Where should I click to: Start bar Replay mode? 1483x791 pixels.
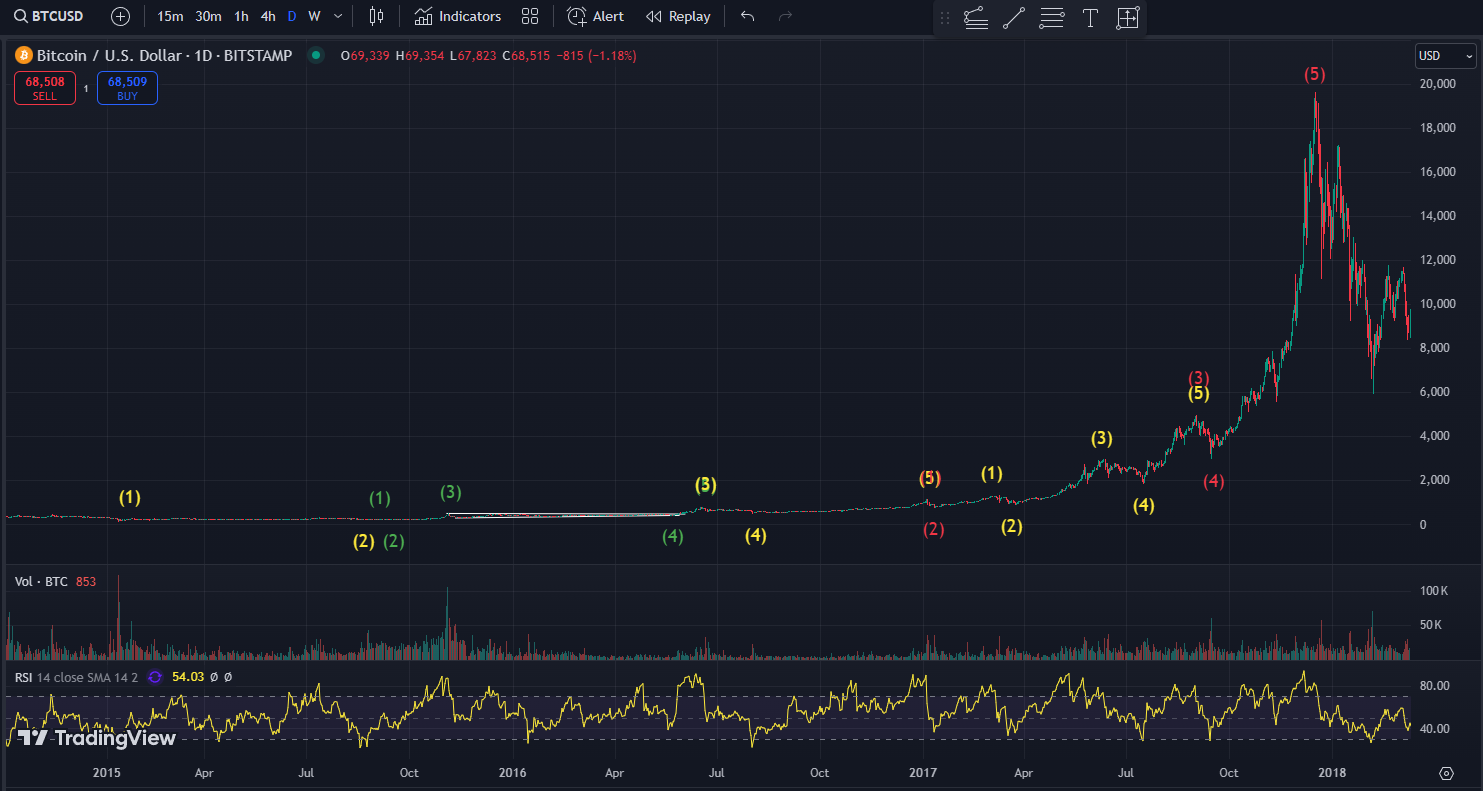[x=679, y=16]
